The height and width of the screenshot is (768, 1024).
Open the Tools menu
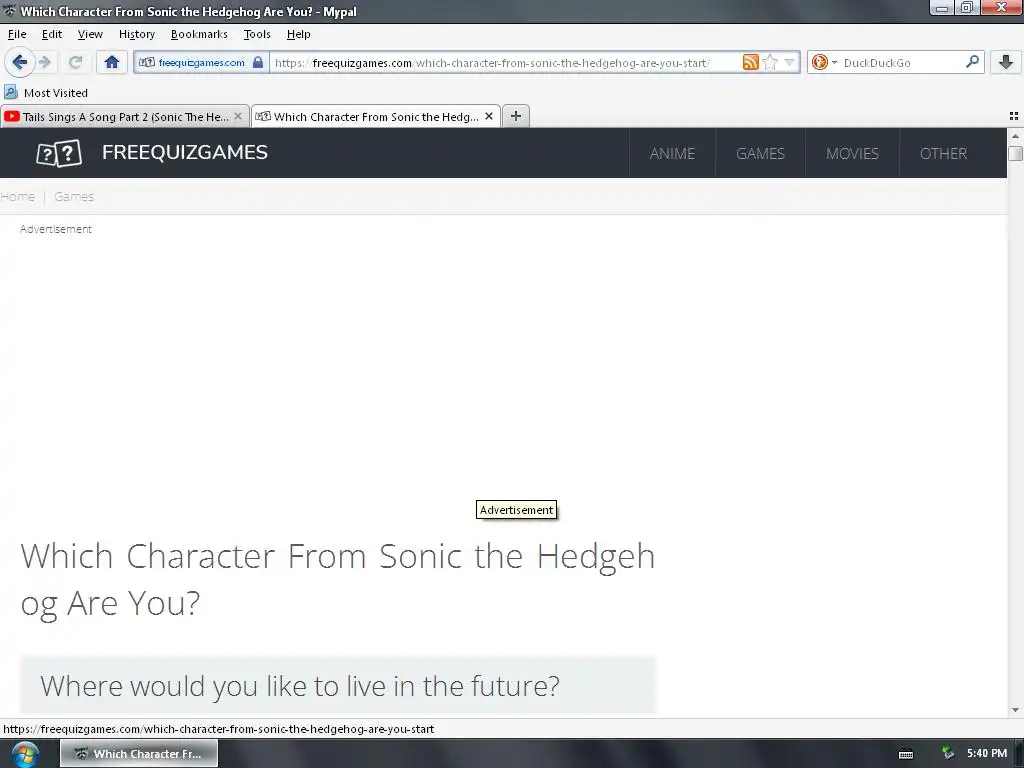[257, 34]
